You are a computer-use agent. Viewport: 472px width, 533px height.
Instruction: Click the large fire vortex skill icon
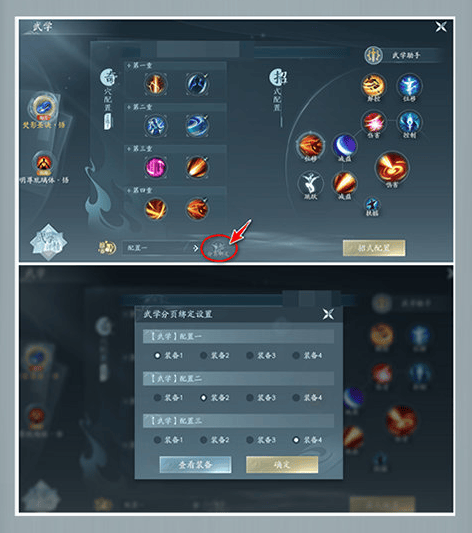click(x=392, y=166)
